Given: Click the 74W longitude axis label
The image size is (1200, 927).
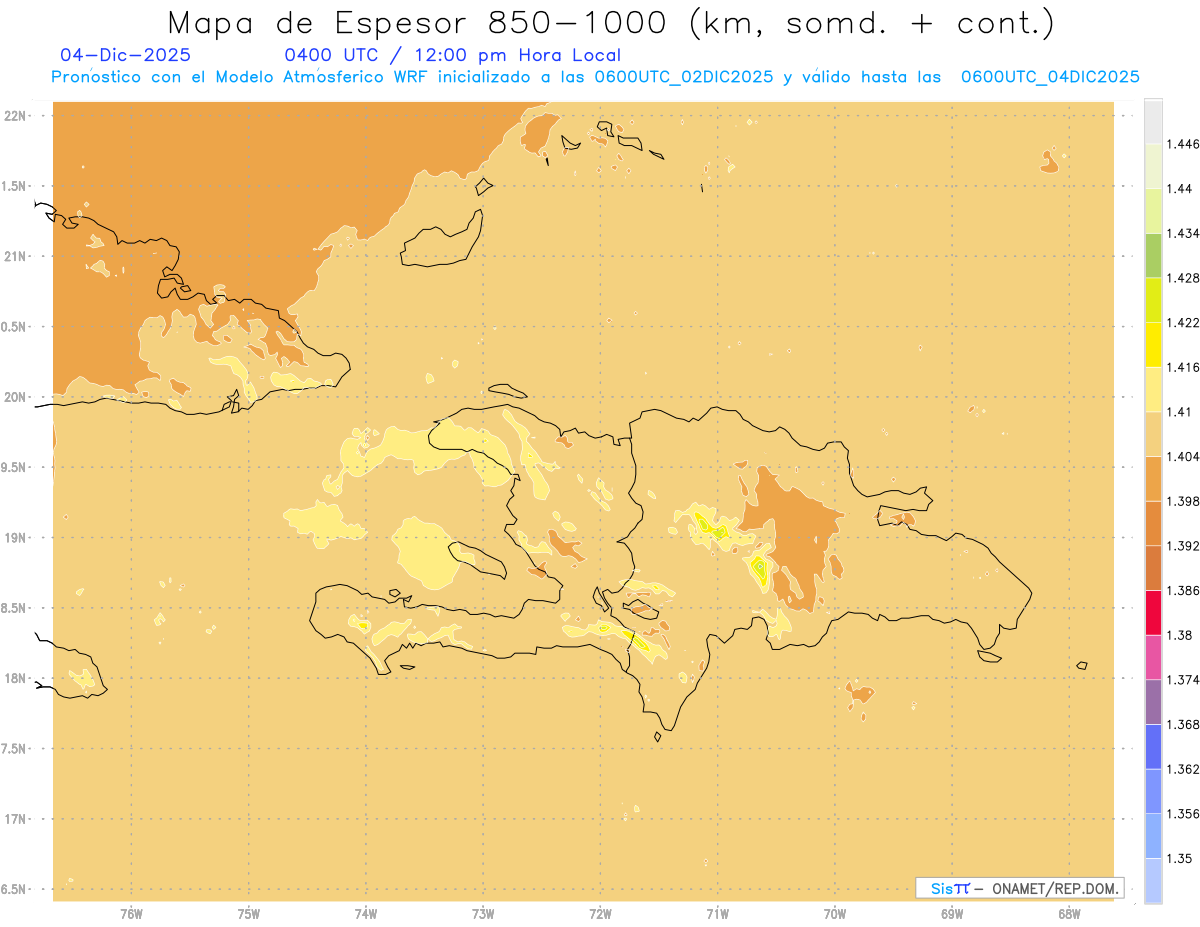Looking at the screenshot, I should (365, 913).
